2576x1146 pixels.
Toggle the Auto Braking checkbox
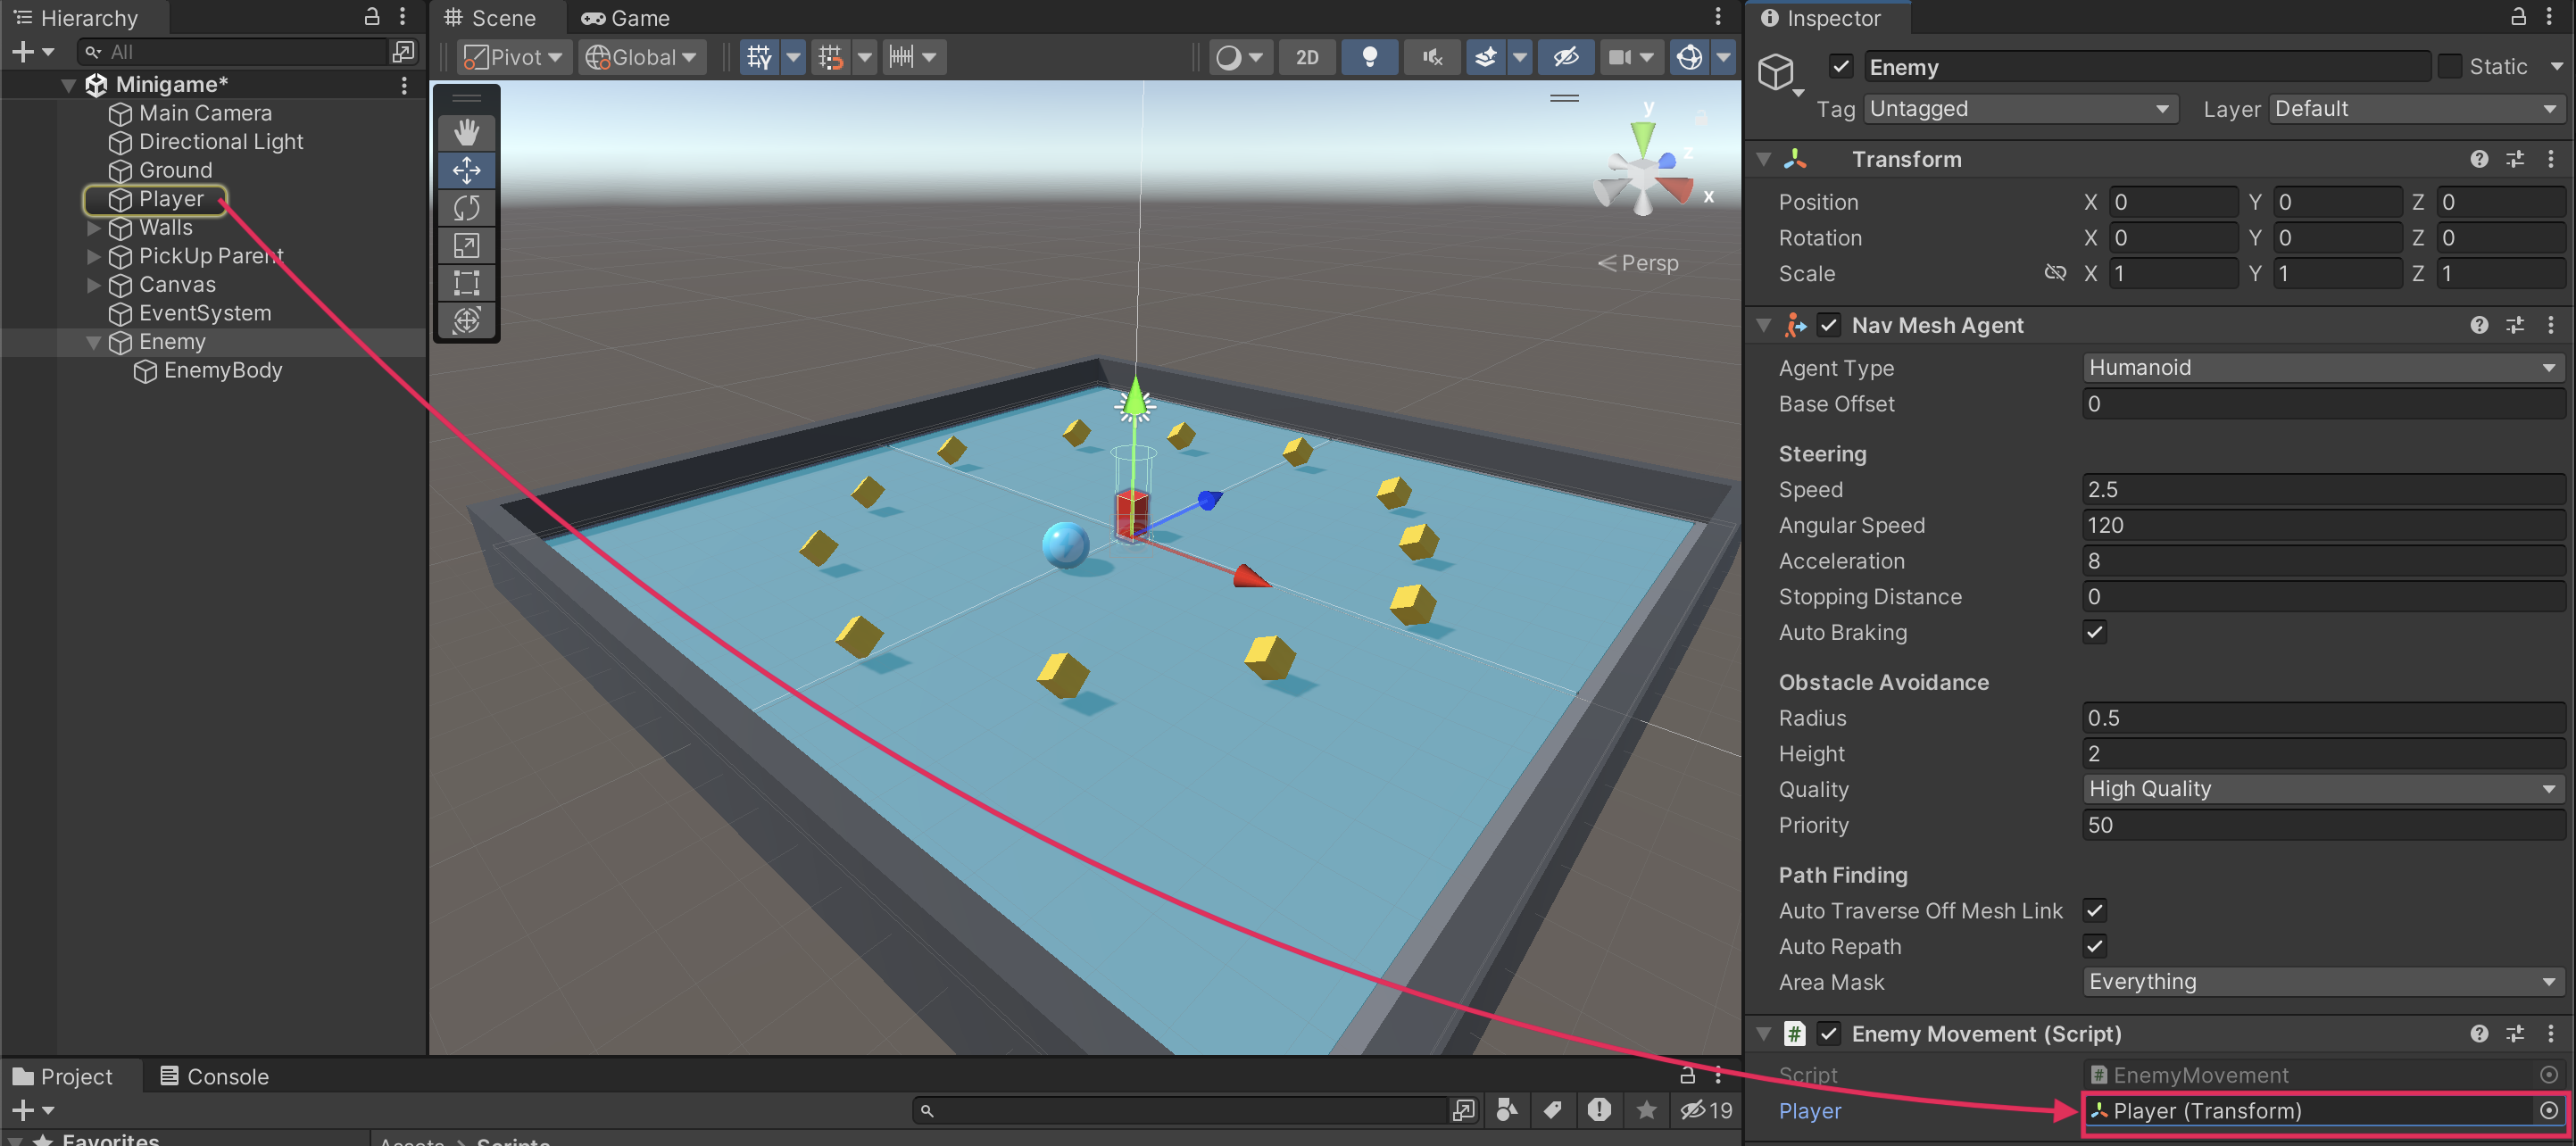point(2094,632)
